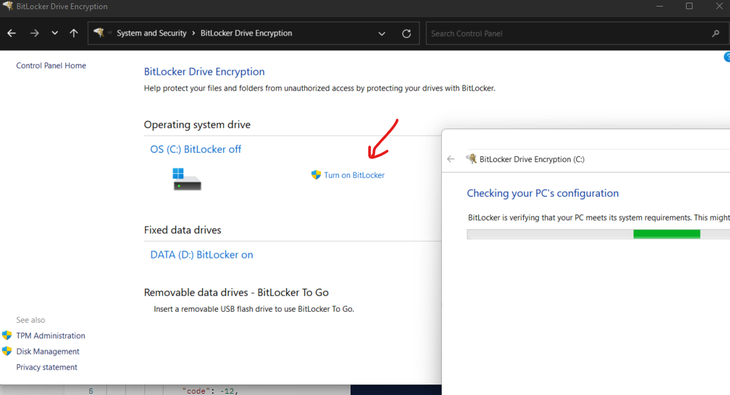
Task: Click the 'See also' label
Action: [x=31, y=320]
